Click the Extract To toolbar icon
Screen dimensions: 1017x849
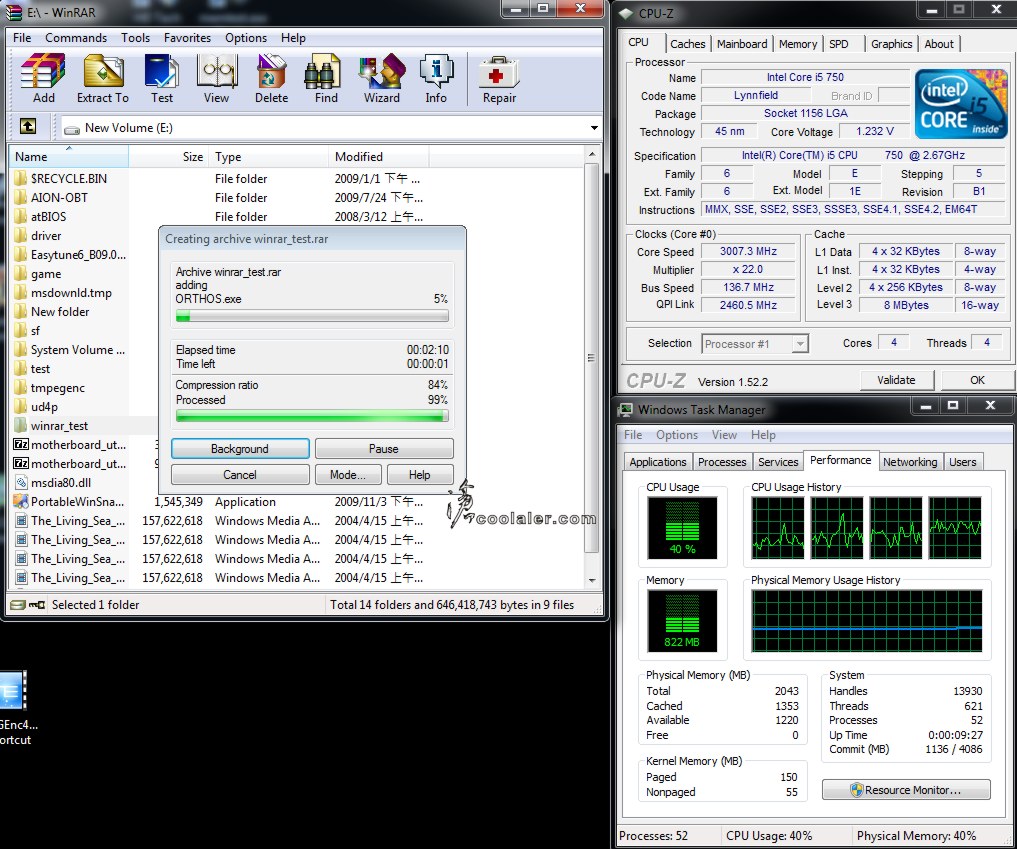click(103, 71)
